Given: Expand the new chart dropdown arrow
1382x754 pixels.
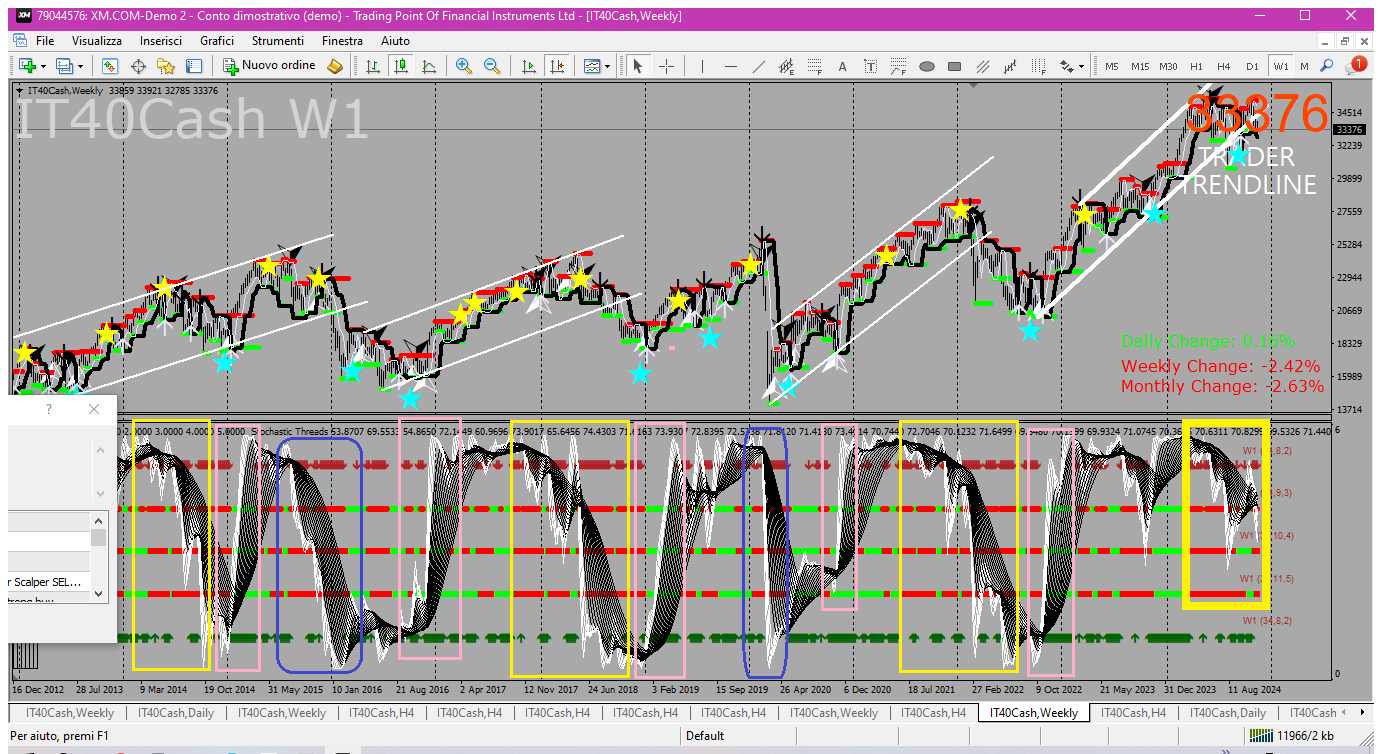Looking at the screenshot, I should click(42, 66).
